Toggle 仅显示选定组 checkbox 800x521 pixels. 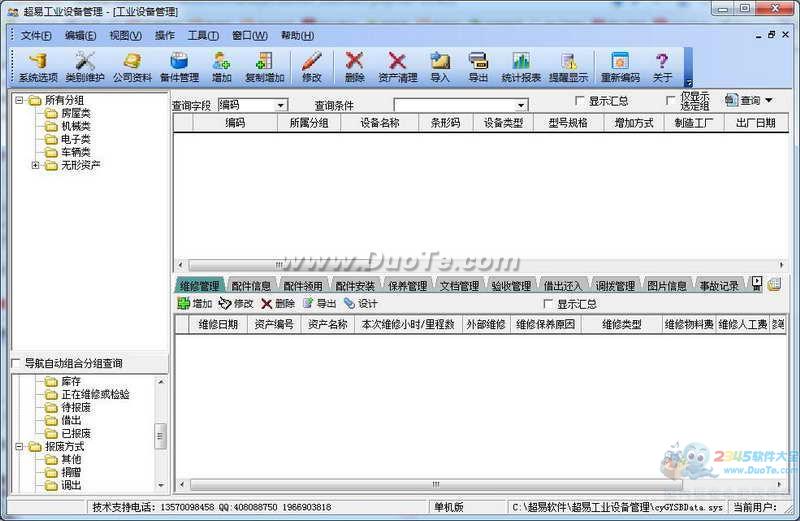[x=670, y=101]
